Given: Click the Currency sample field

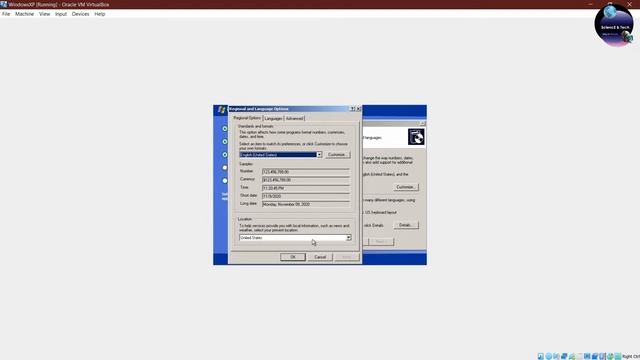Looking at the screenshot, I should pyautogui.click(x=306, y=180).
